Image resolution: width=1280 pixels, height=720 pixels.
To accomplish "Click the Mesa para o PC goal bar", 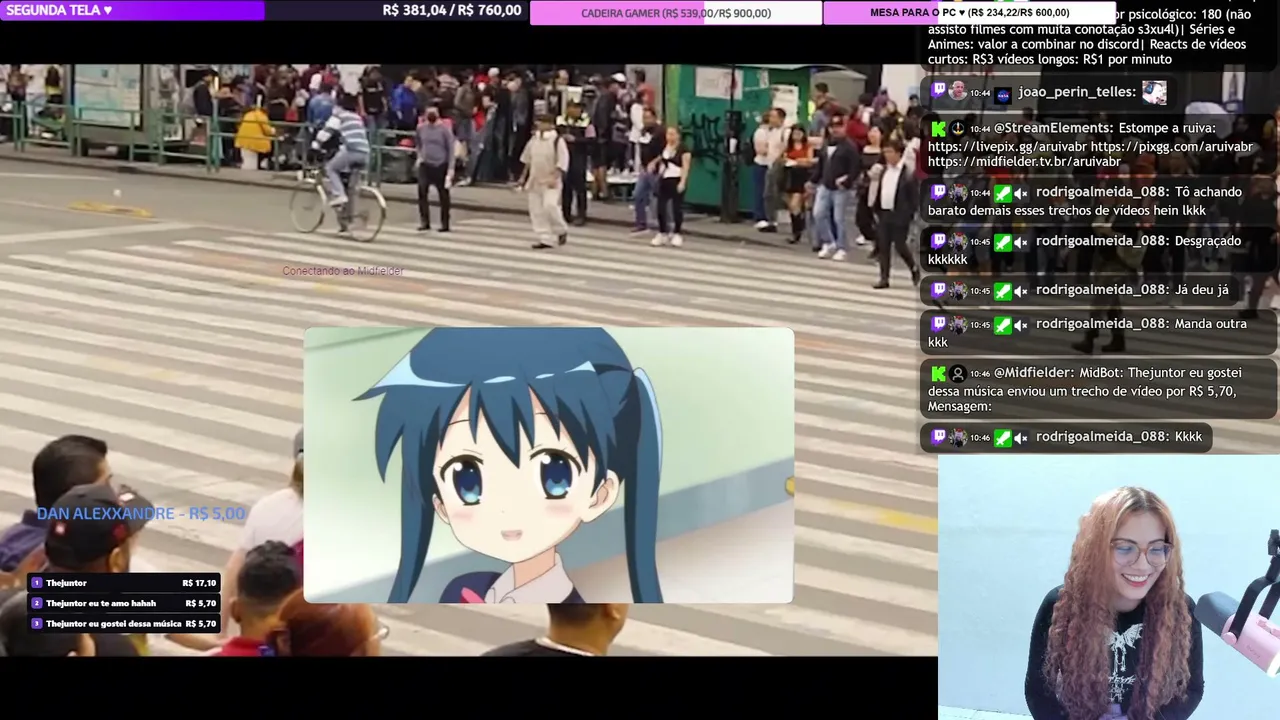I will tap(969, 13).
